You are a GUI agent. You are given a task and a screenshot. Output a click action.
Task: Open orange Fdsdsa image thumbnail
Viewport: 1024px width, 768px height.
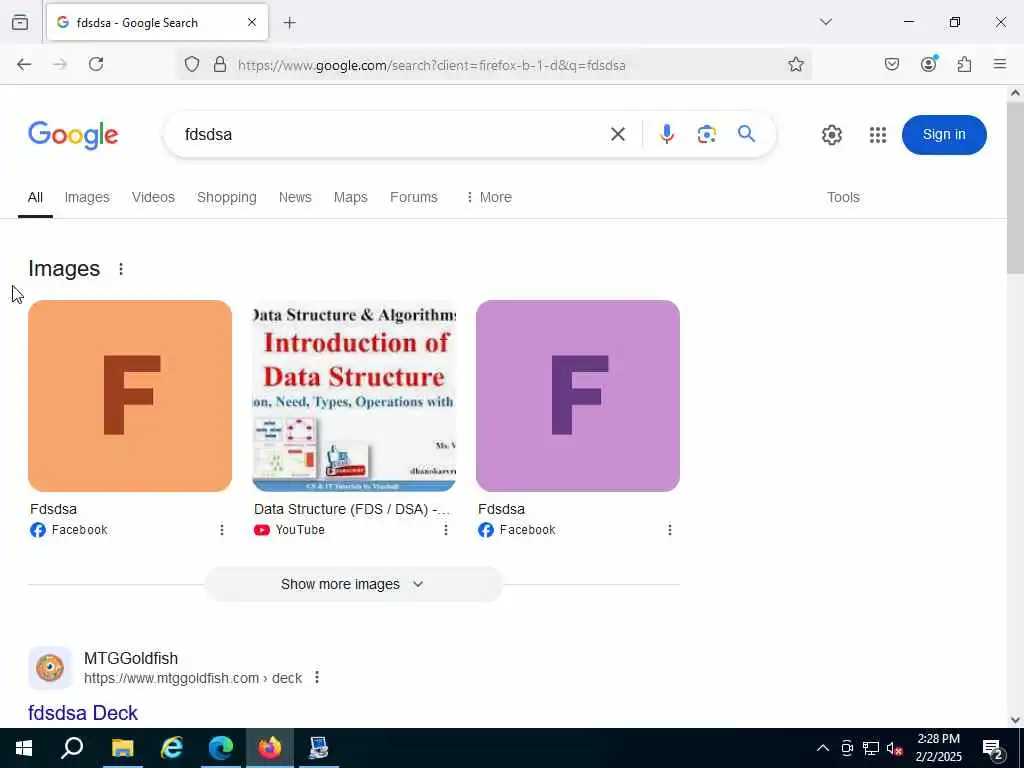tap(130, 396)
